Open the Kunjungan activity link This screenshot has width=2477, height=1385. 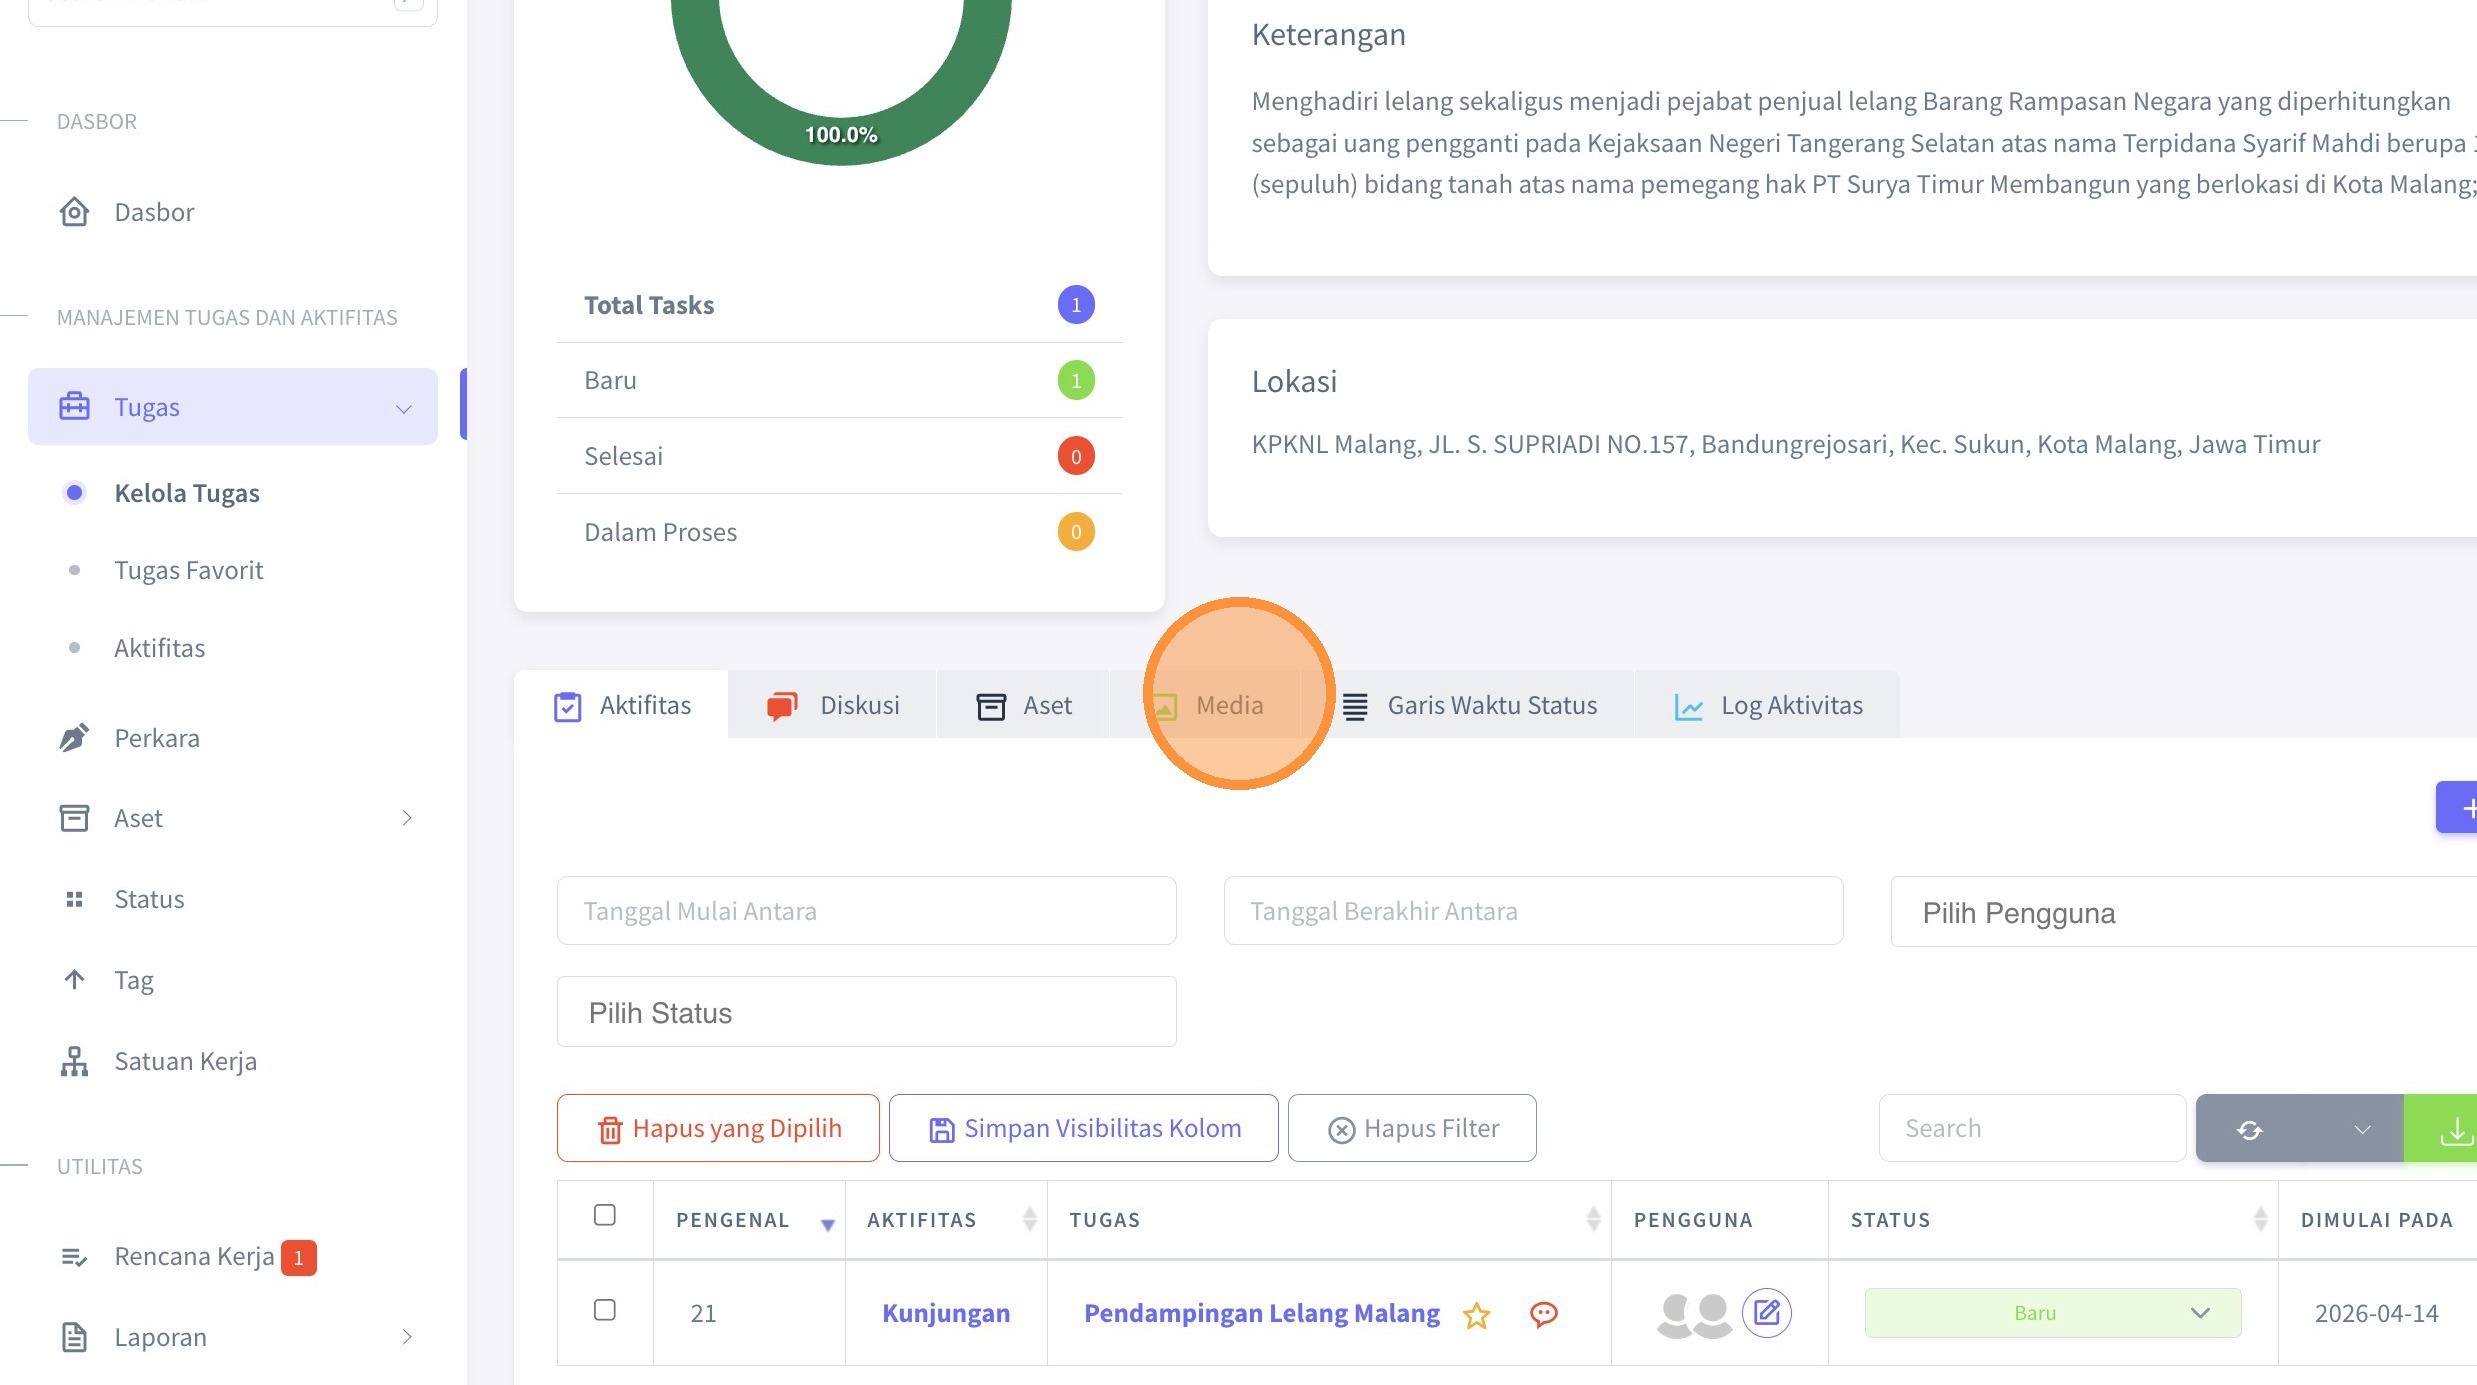click(x=946, y=1313)
